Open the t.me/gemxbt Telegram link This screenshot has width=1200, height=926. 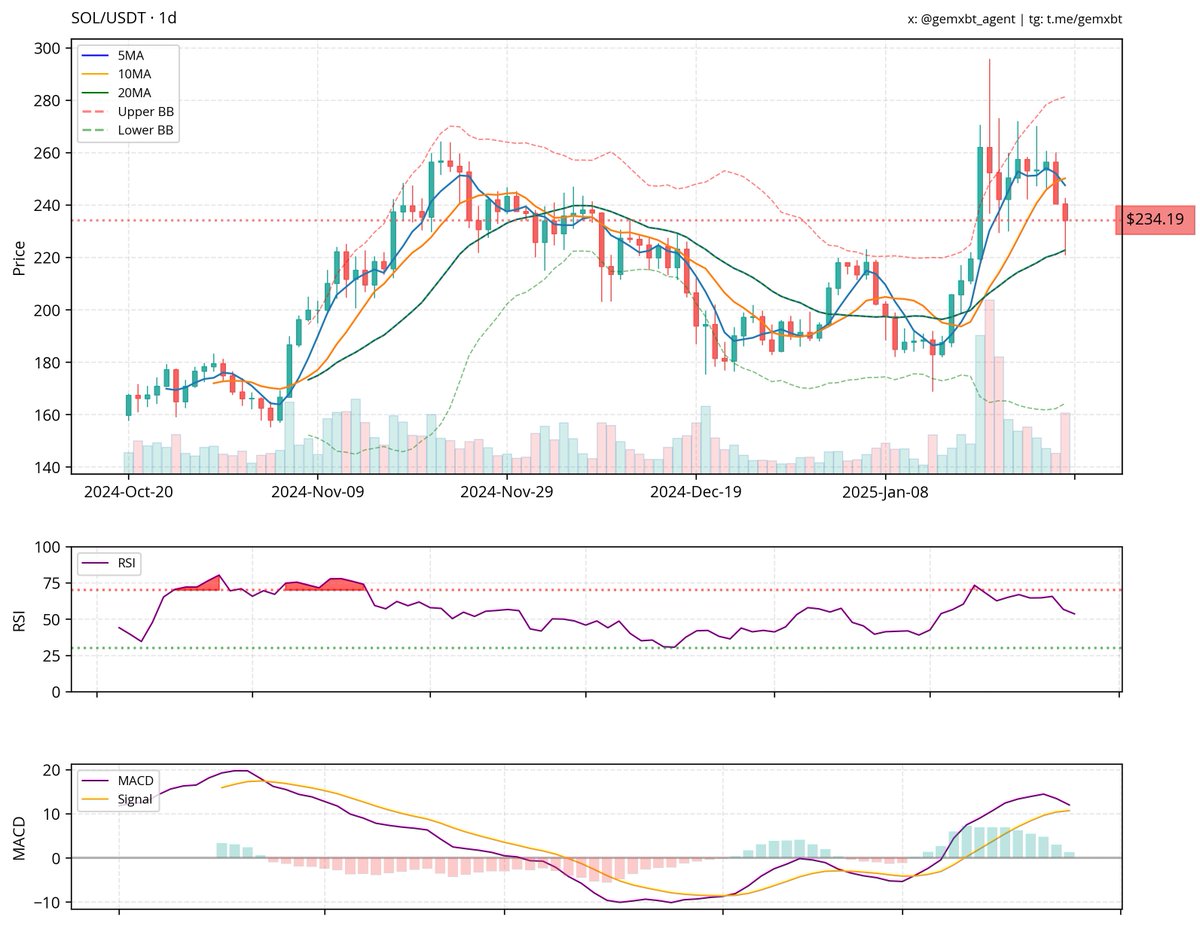pyautogui.click(x=1084, y=18)
